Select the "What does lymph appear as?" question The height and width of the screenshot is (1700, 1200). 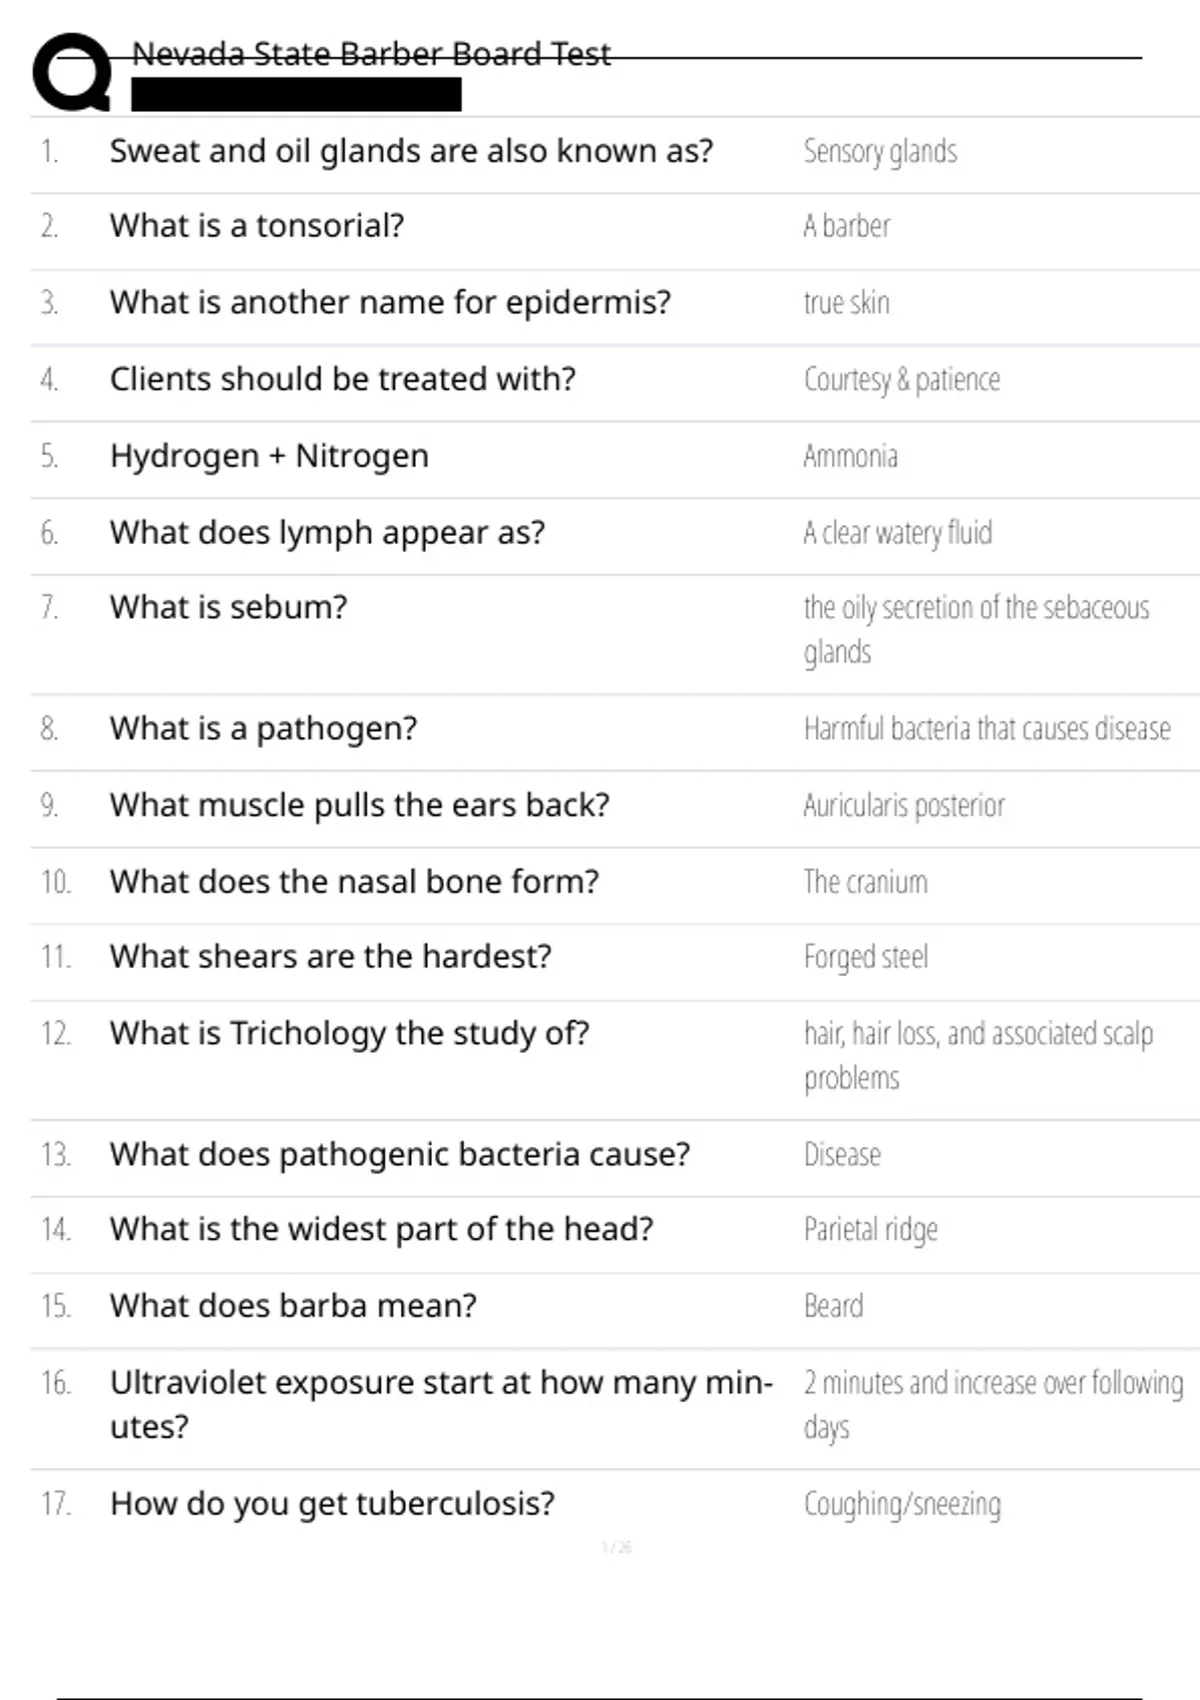pyautogui.click(x=327, y=533)
